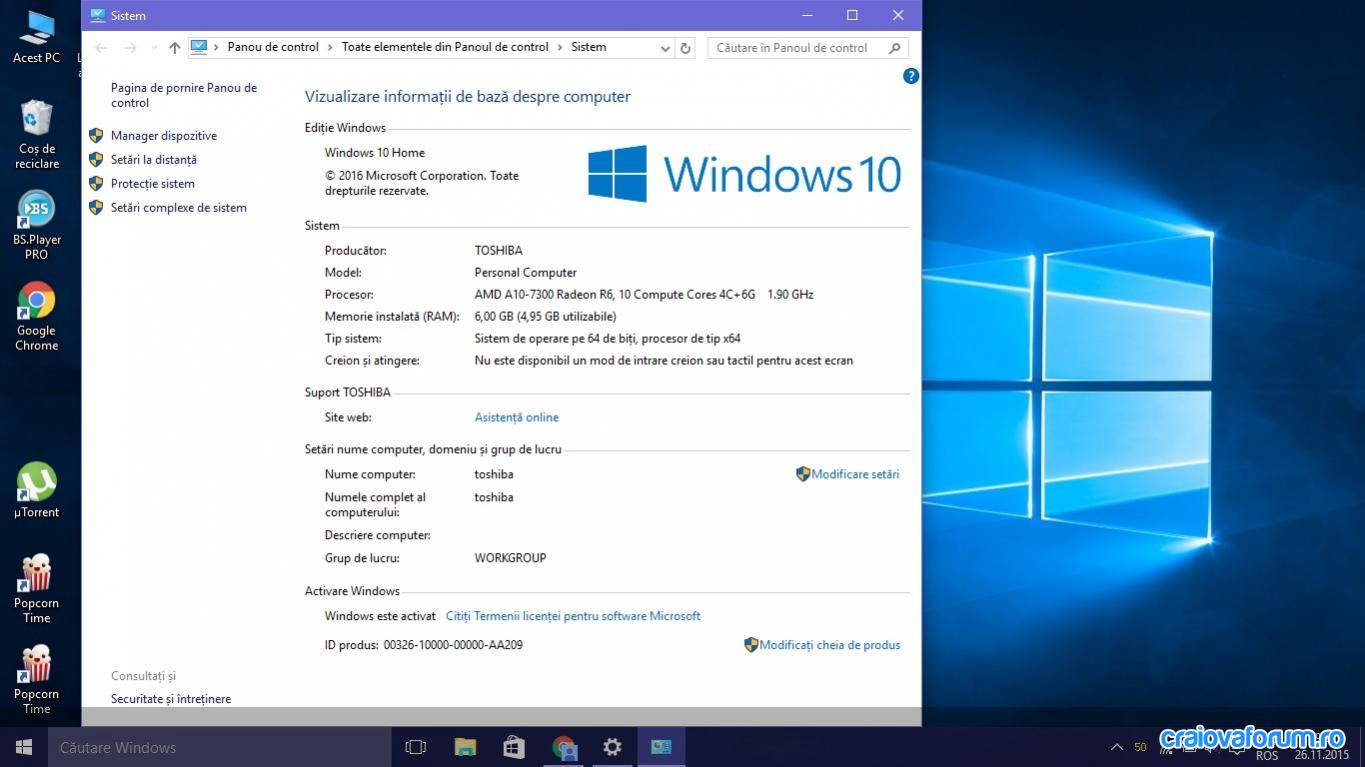Click the date 26.11.2015 on the taskbar
1365x767 pixels.
[1321, 755]
